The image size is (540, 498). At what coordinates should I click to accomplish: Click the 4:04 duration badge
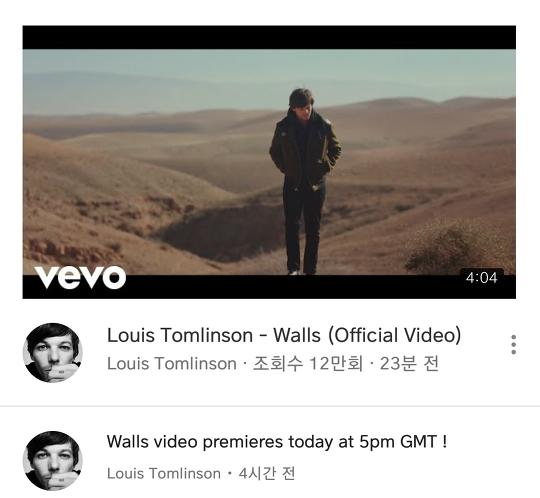point(481,278)
